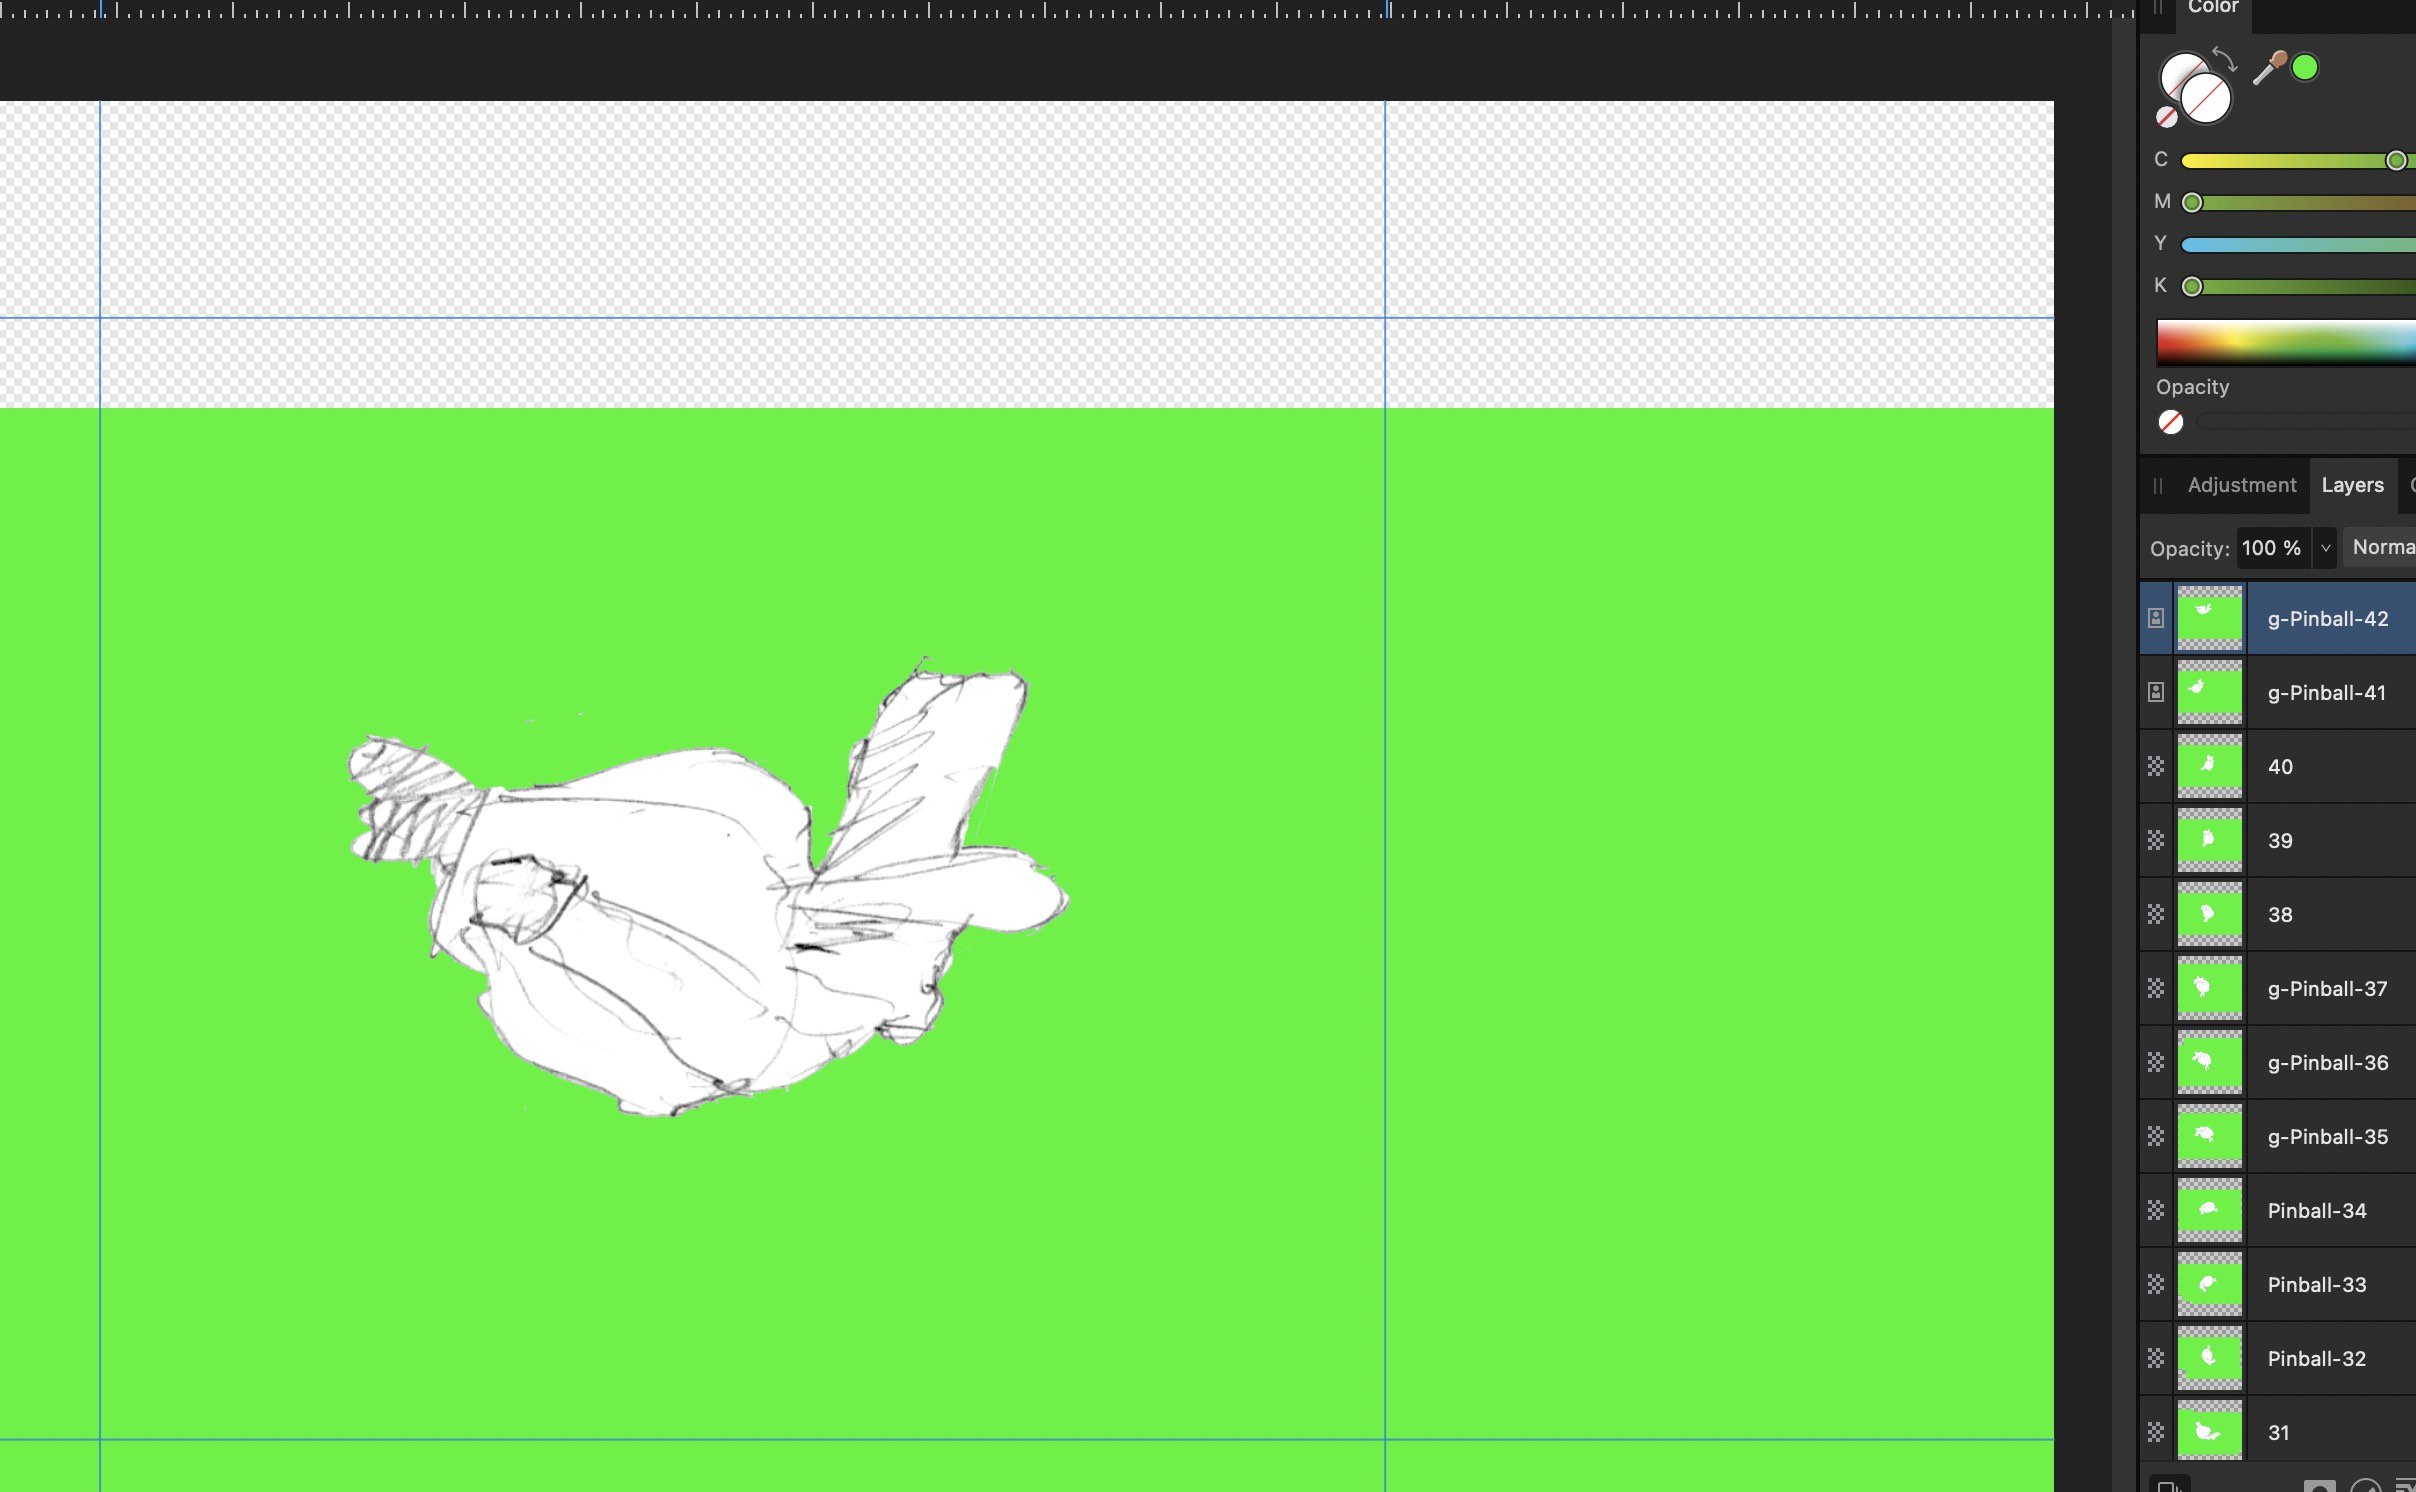This screenshot has width=2416, height=1492.
Task: Click the swap colors arrow icon
Action: coord(2223,58)
